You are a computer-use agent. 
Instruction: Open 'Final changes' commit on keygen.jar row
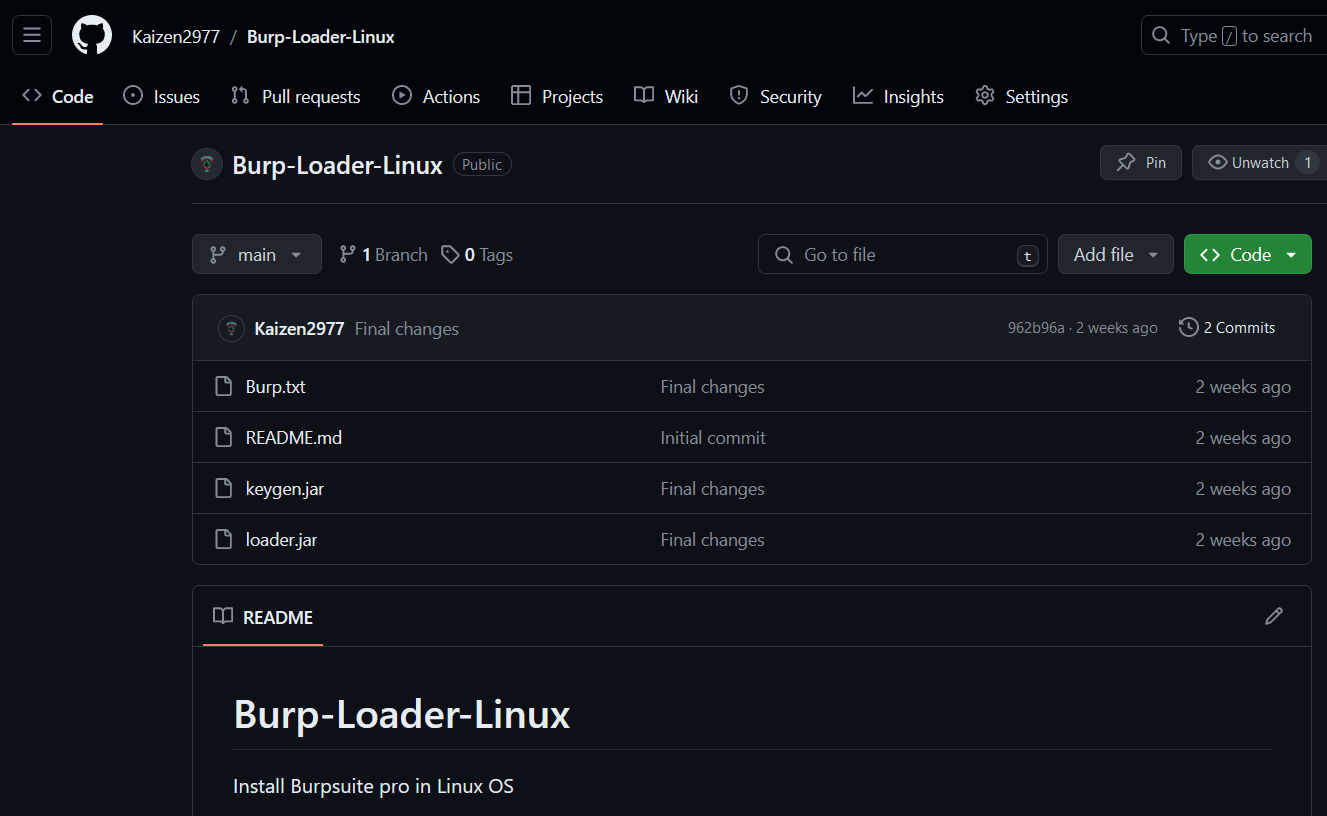click(712, 489)
